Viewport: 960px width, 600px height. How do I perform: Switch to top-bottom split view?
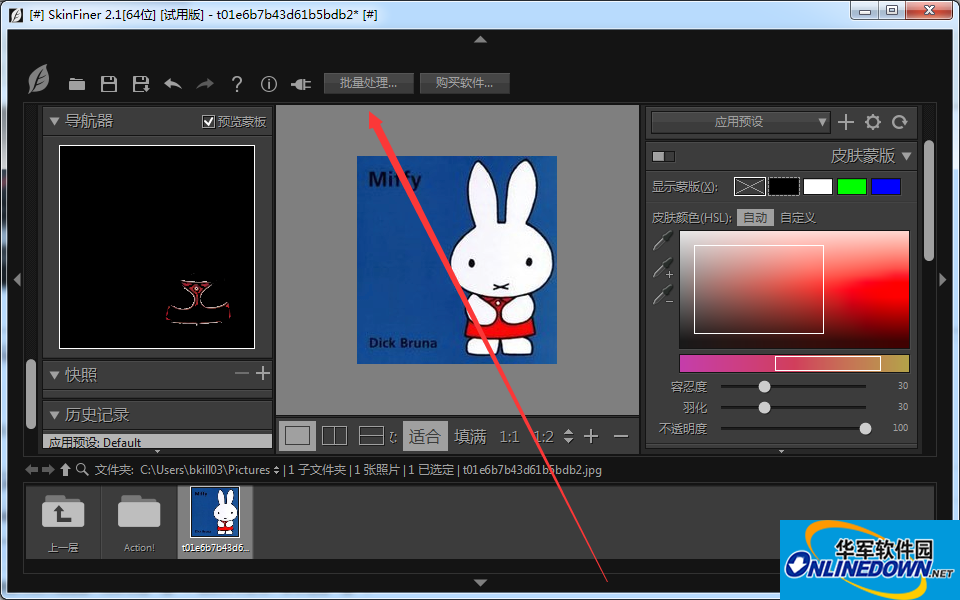(371, 436)
